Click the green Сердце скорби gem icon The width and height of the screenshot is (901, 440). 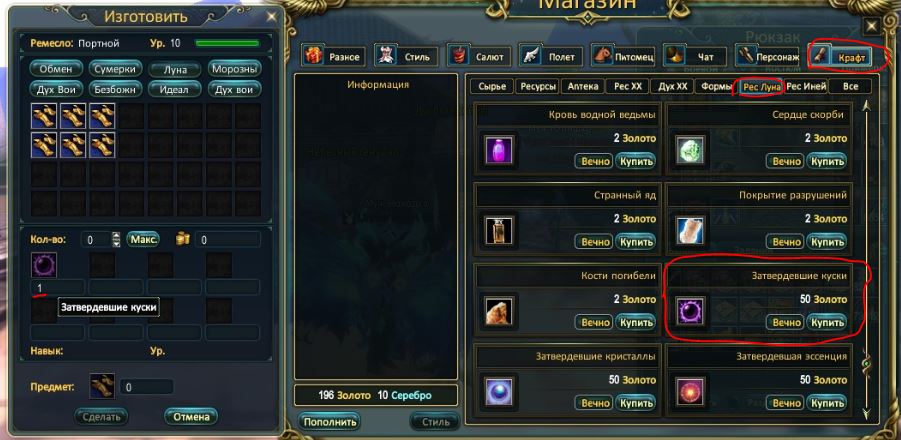point(688,150)
